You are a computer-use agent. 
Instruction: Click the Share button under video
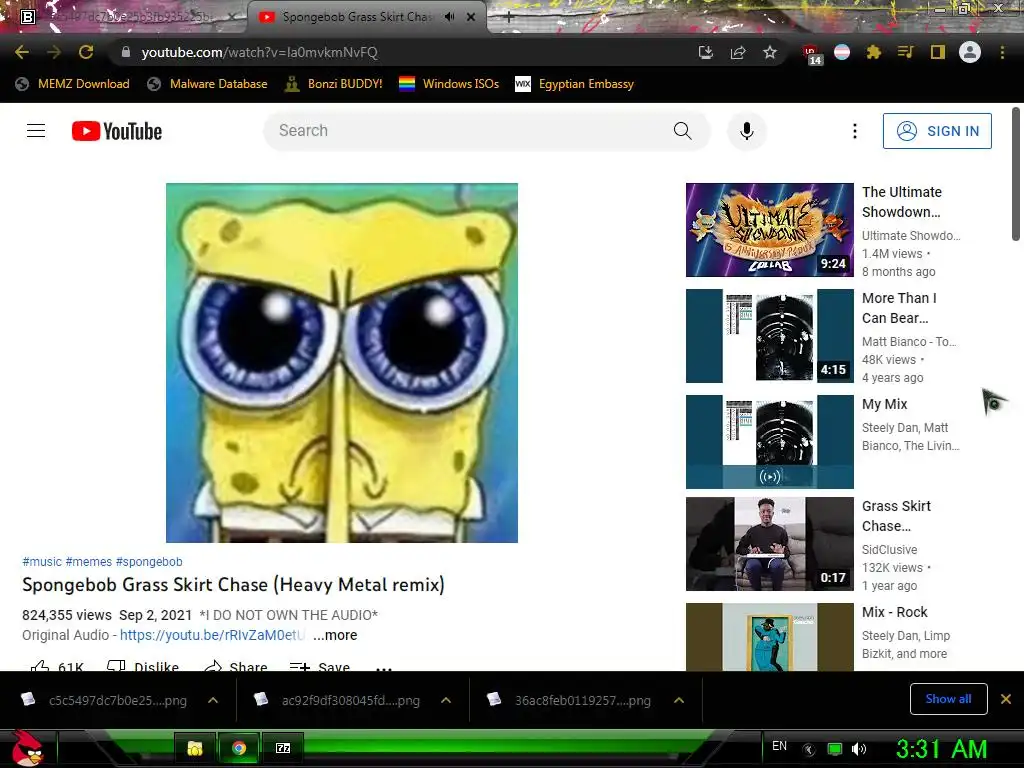coord(236,666)
